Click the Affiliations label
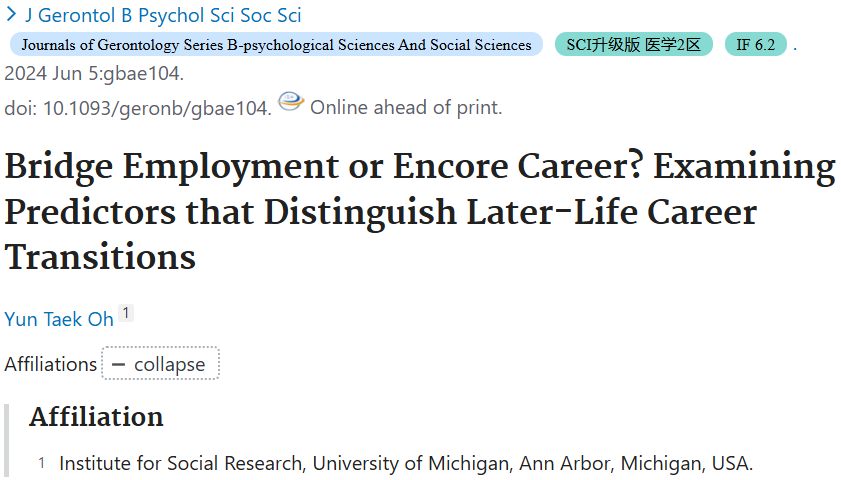Image resolution: width=841 pixels, height=480 pixels. [50, 364]
